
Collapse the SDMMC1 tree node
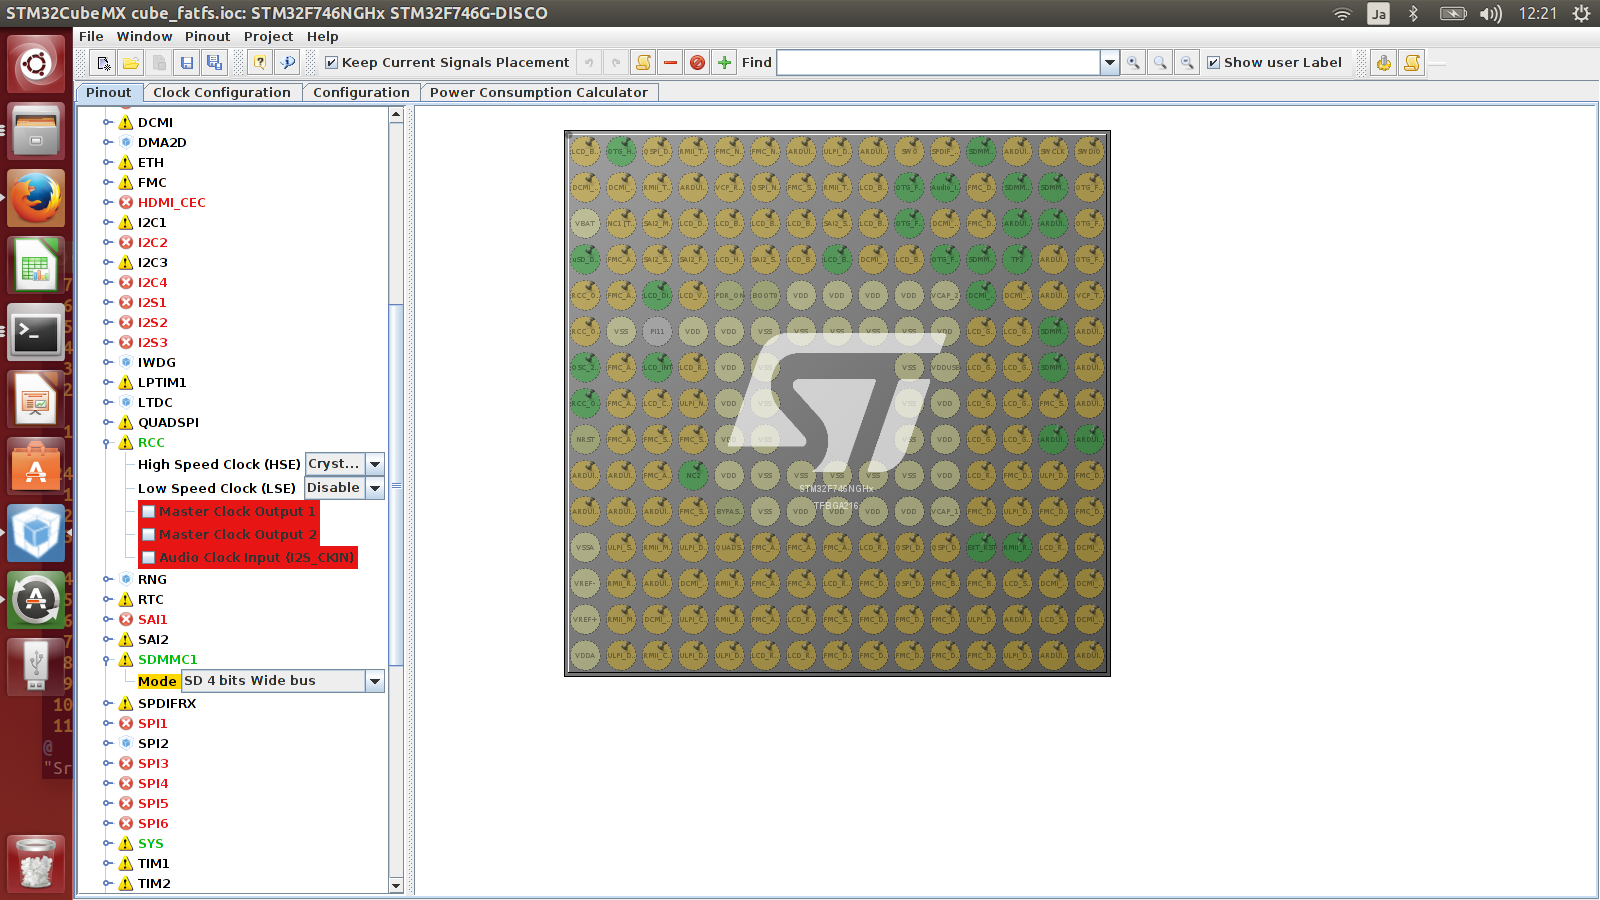point(107,660)
